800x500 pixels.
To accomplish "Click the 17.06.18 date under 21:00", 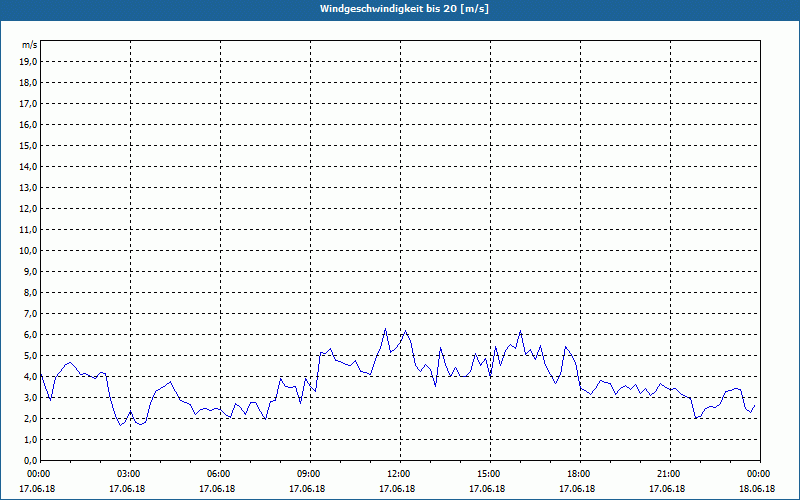I will 667,489.
